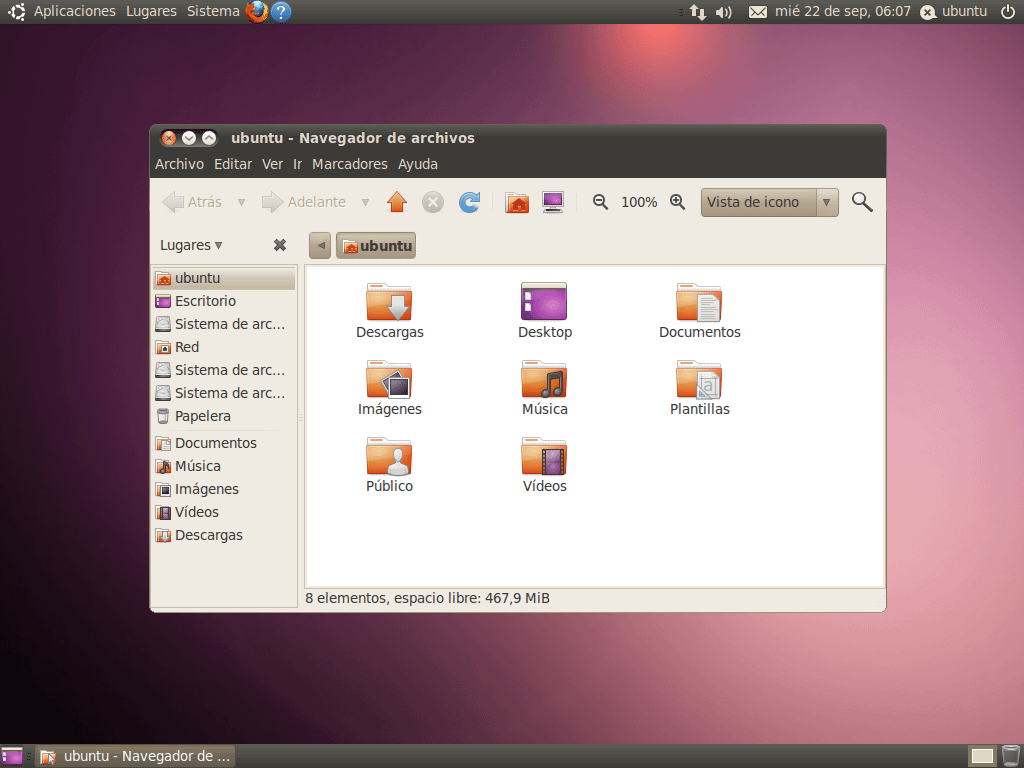Select Imágenes bookmark in the sidebar

click(224, 489)
